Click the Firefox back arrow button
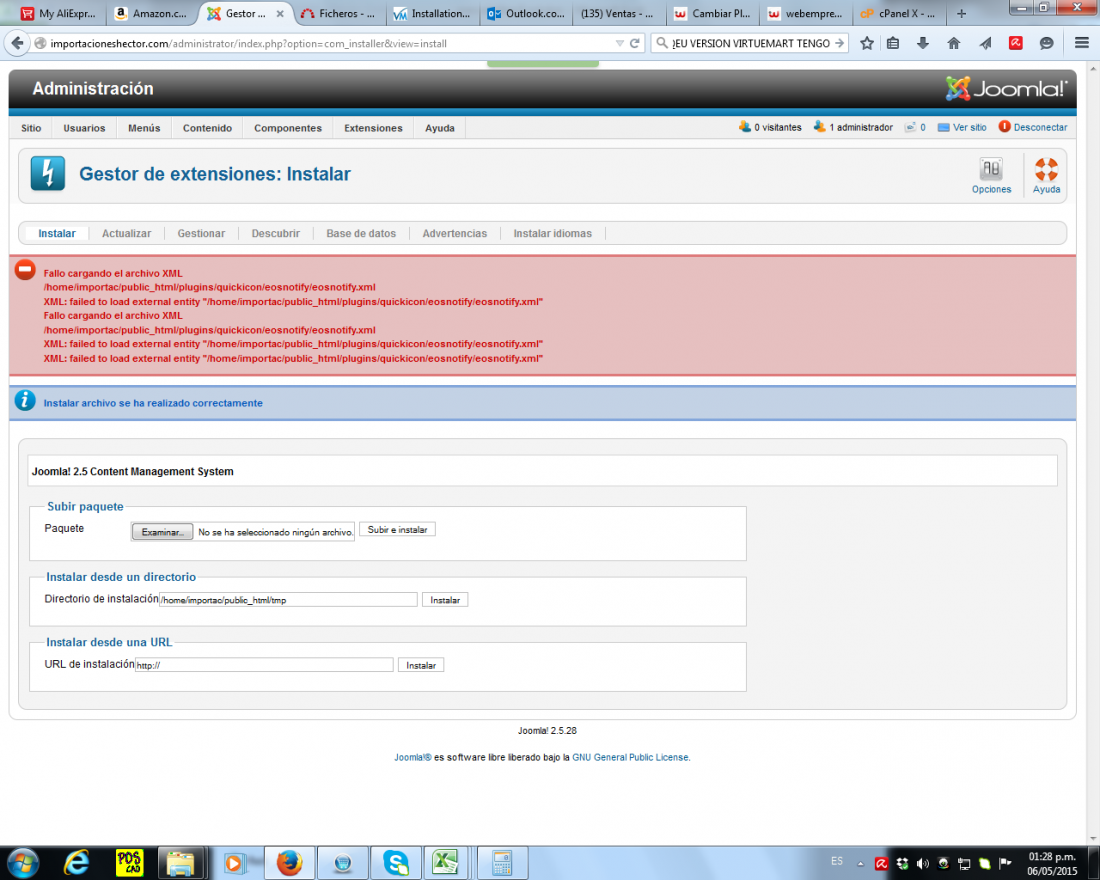 pos(17,44)
